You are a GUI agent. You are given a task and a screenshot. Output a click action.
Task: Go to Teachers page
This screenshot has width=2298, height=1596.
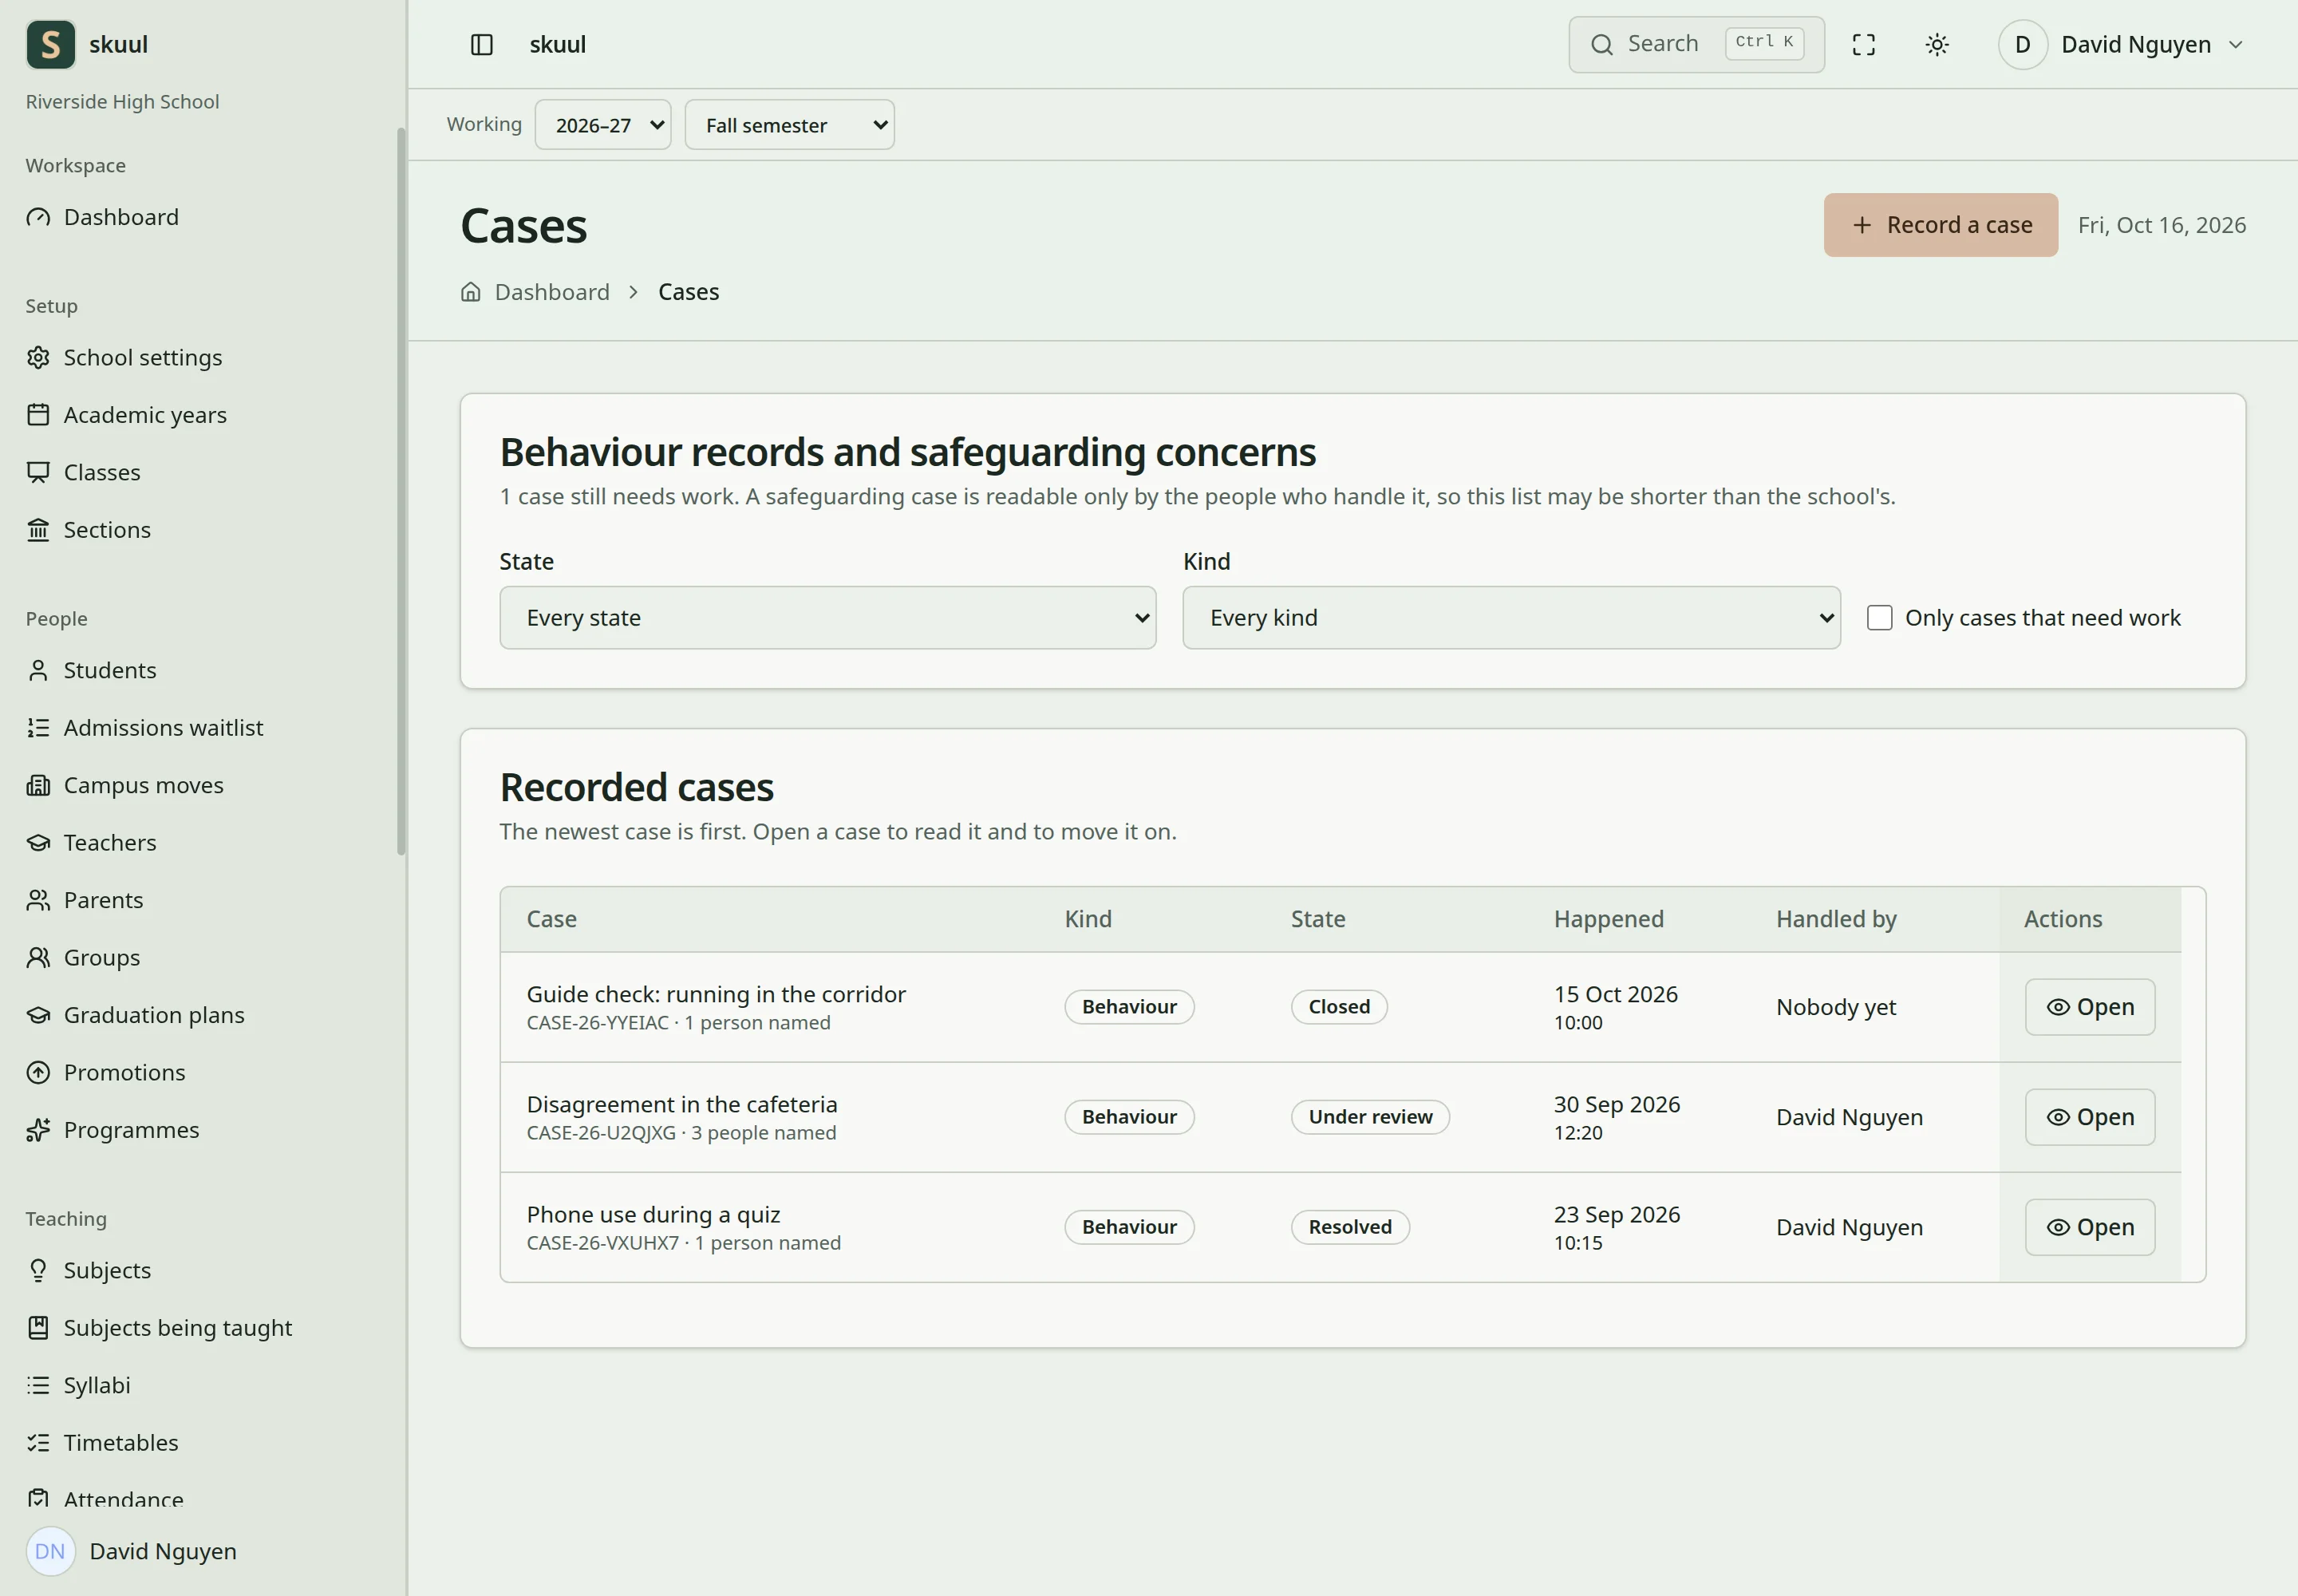pos(91,842)
